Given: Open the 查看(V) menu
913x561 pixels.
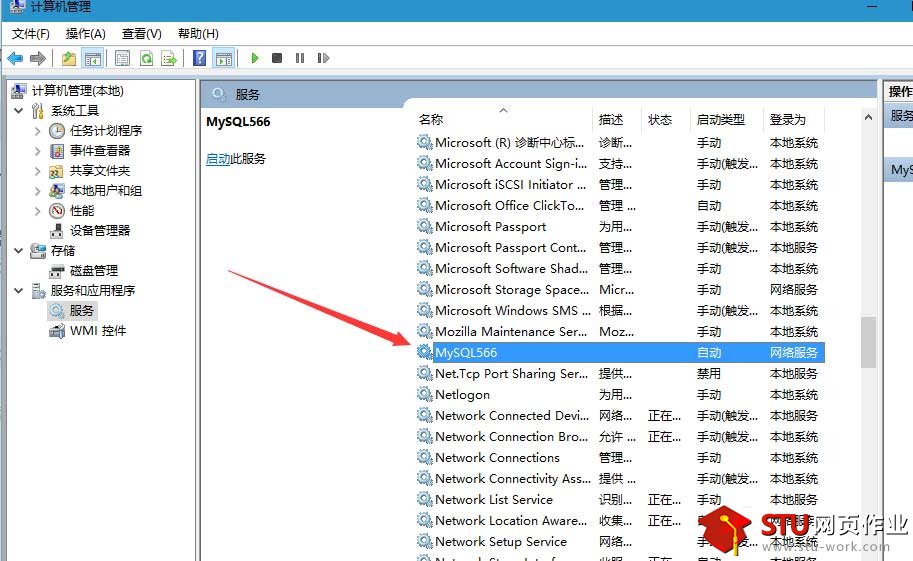Looking at the screenshot, I should 141,34.
